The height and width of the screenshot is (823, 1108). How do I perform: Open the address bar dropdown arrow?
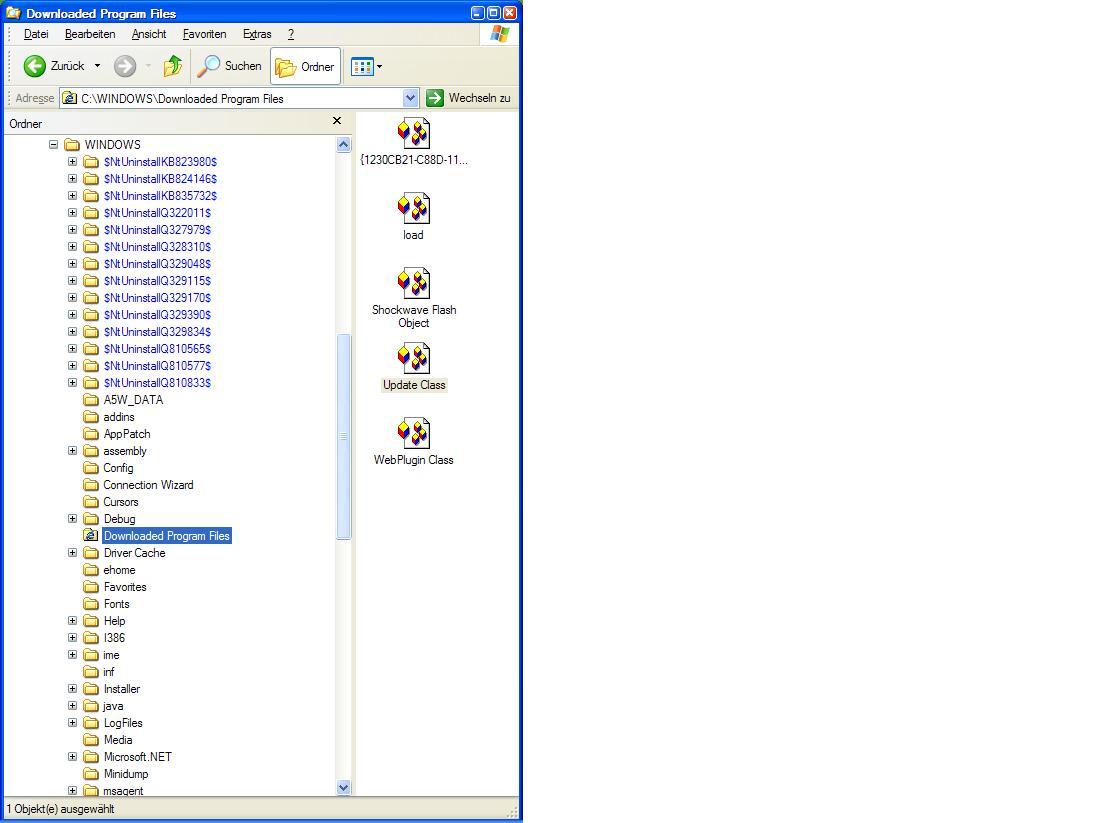411,98
